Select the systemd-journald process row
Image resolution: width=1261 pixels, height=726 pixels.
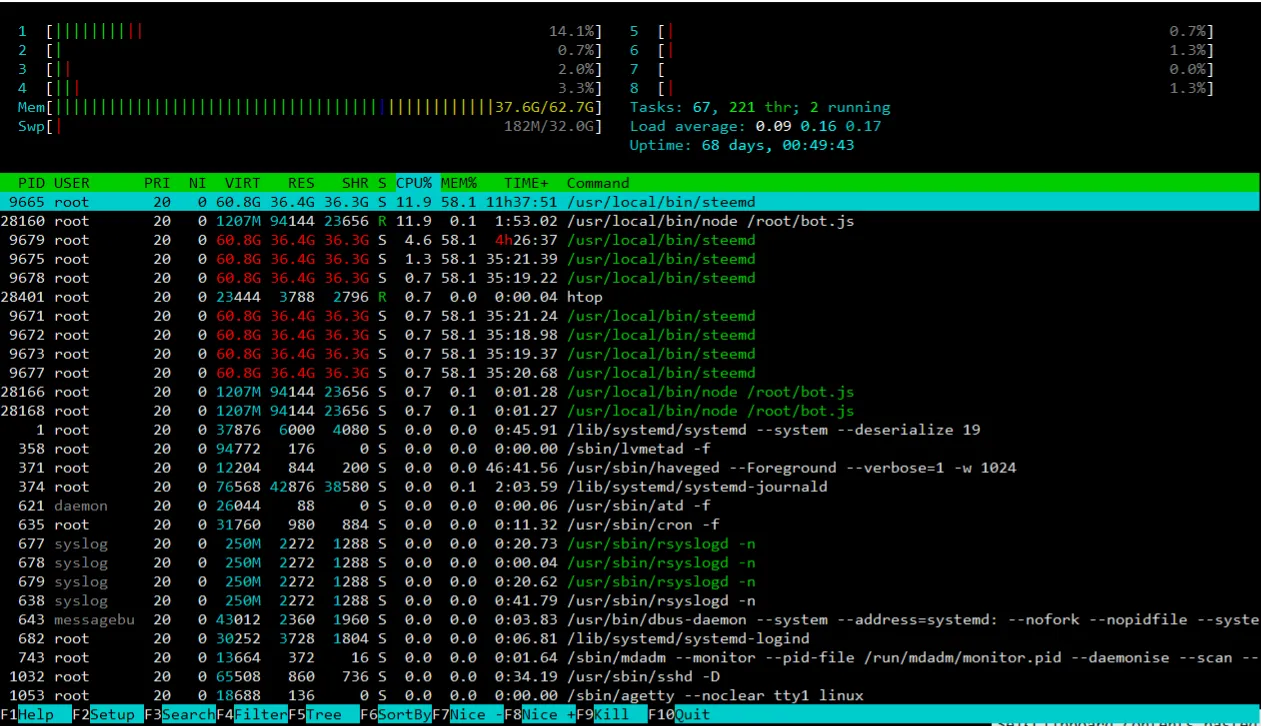pos(630,487)
